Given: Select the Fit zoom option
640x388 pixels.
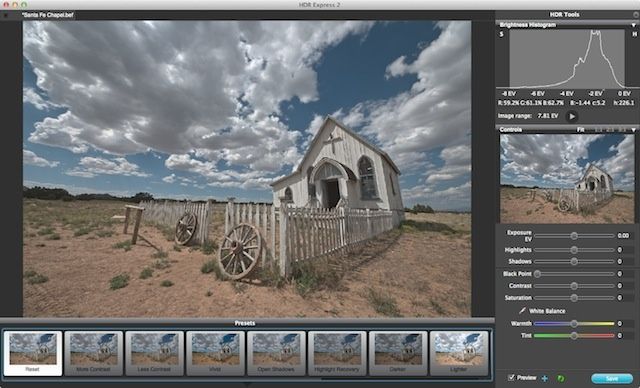Looking at the screenshot, I should click(x=580, y=130).
